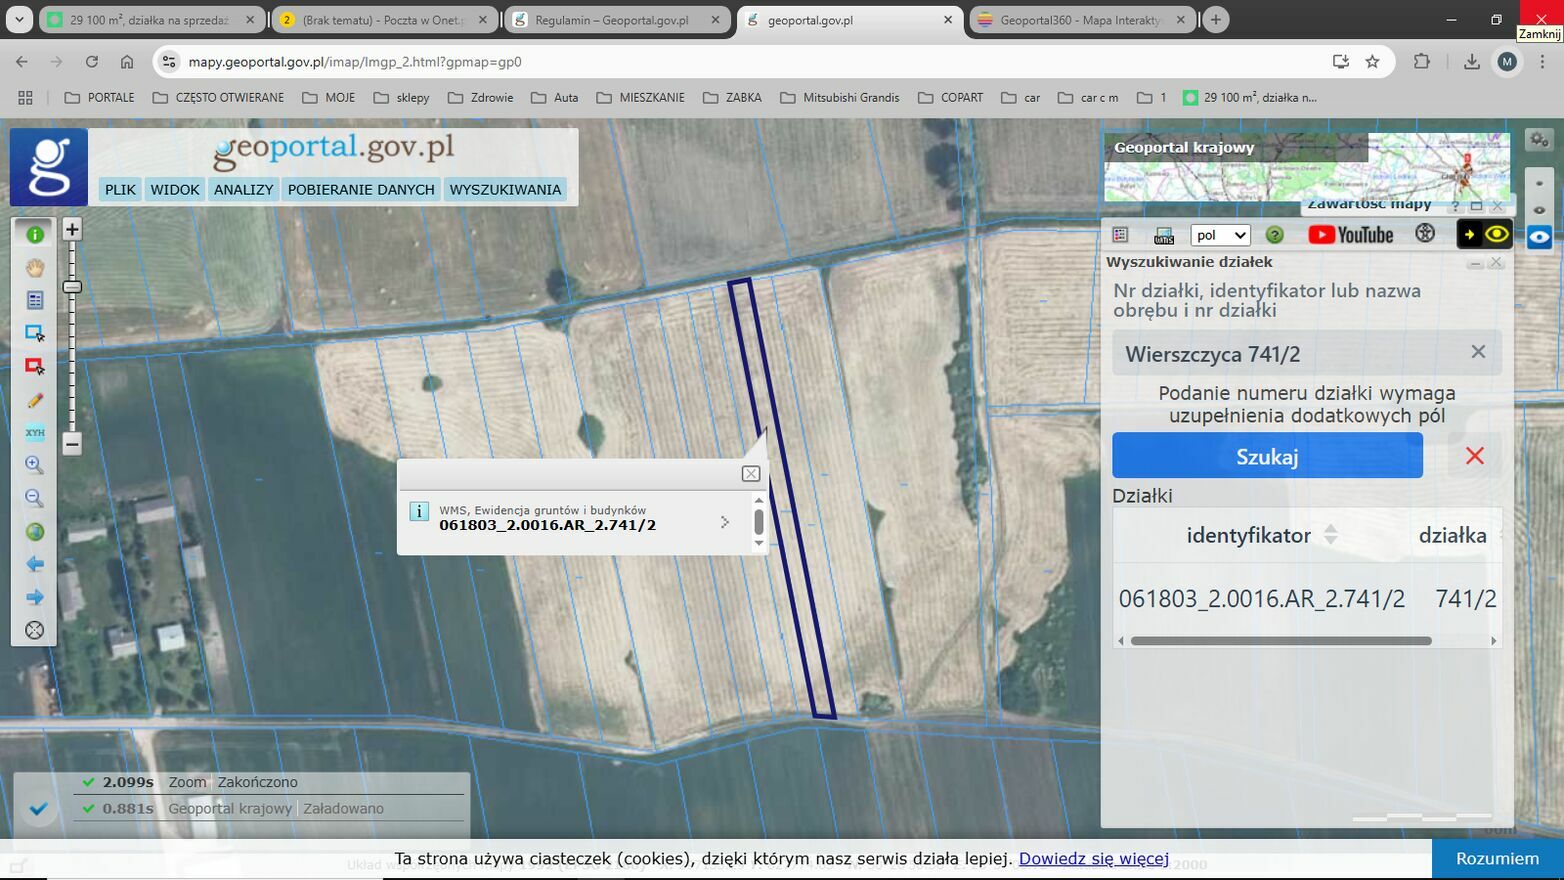Select the smallest eye size option

tap(1539, 184)
